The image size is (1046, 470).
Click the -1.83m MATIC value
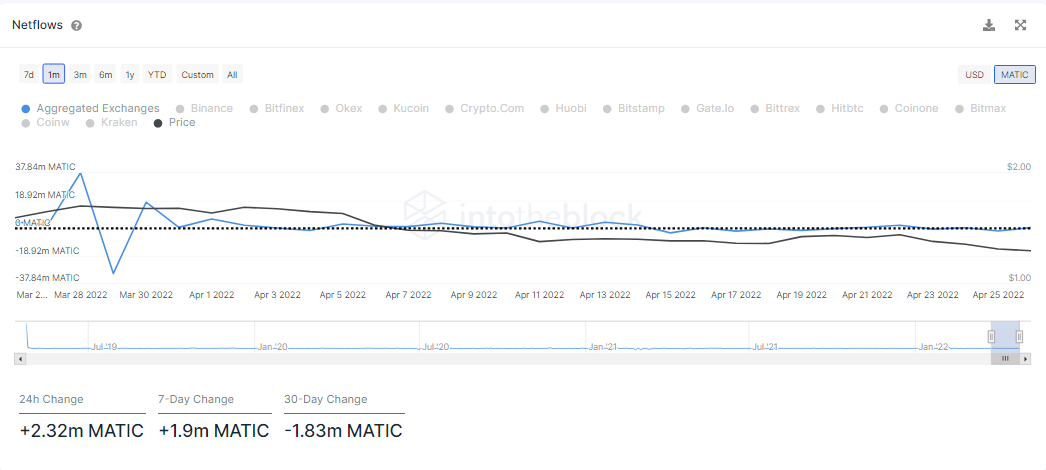point(344,431)
